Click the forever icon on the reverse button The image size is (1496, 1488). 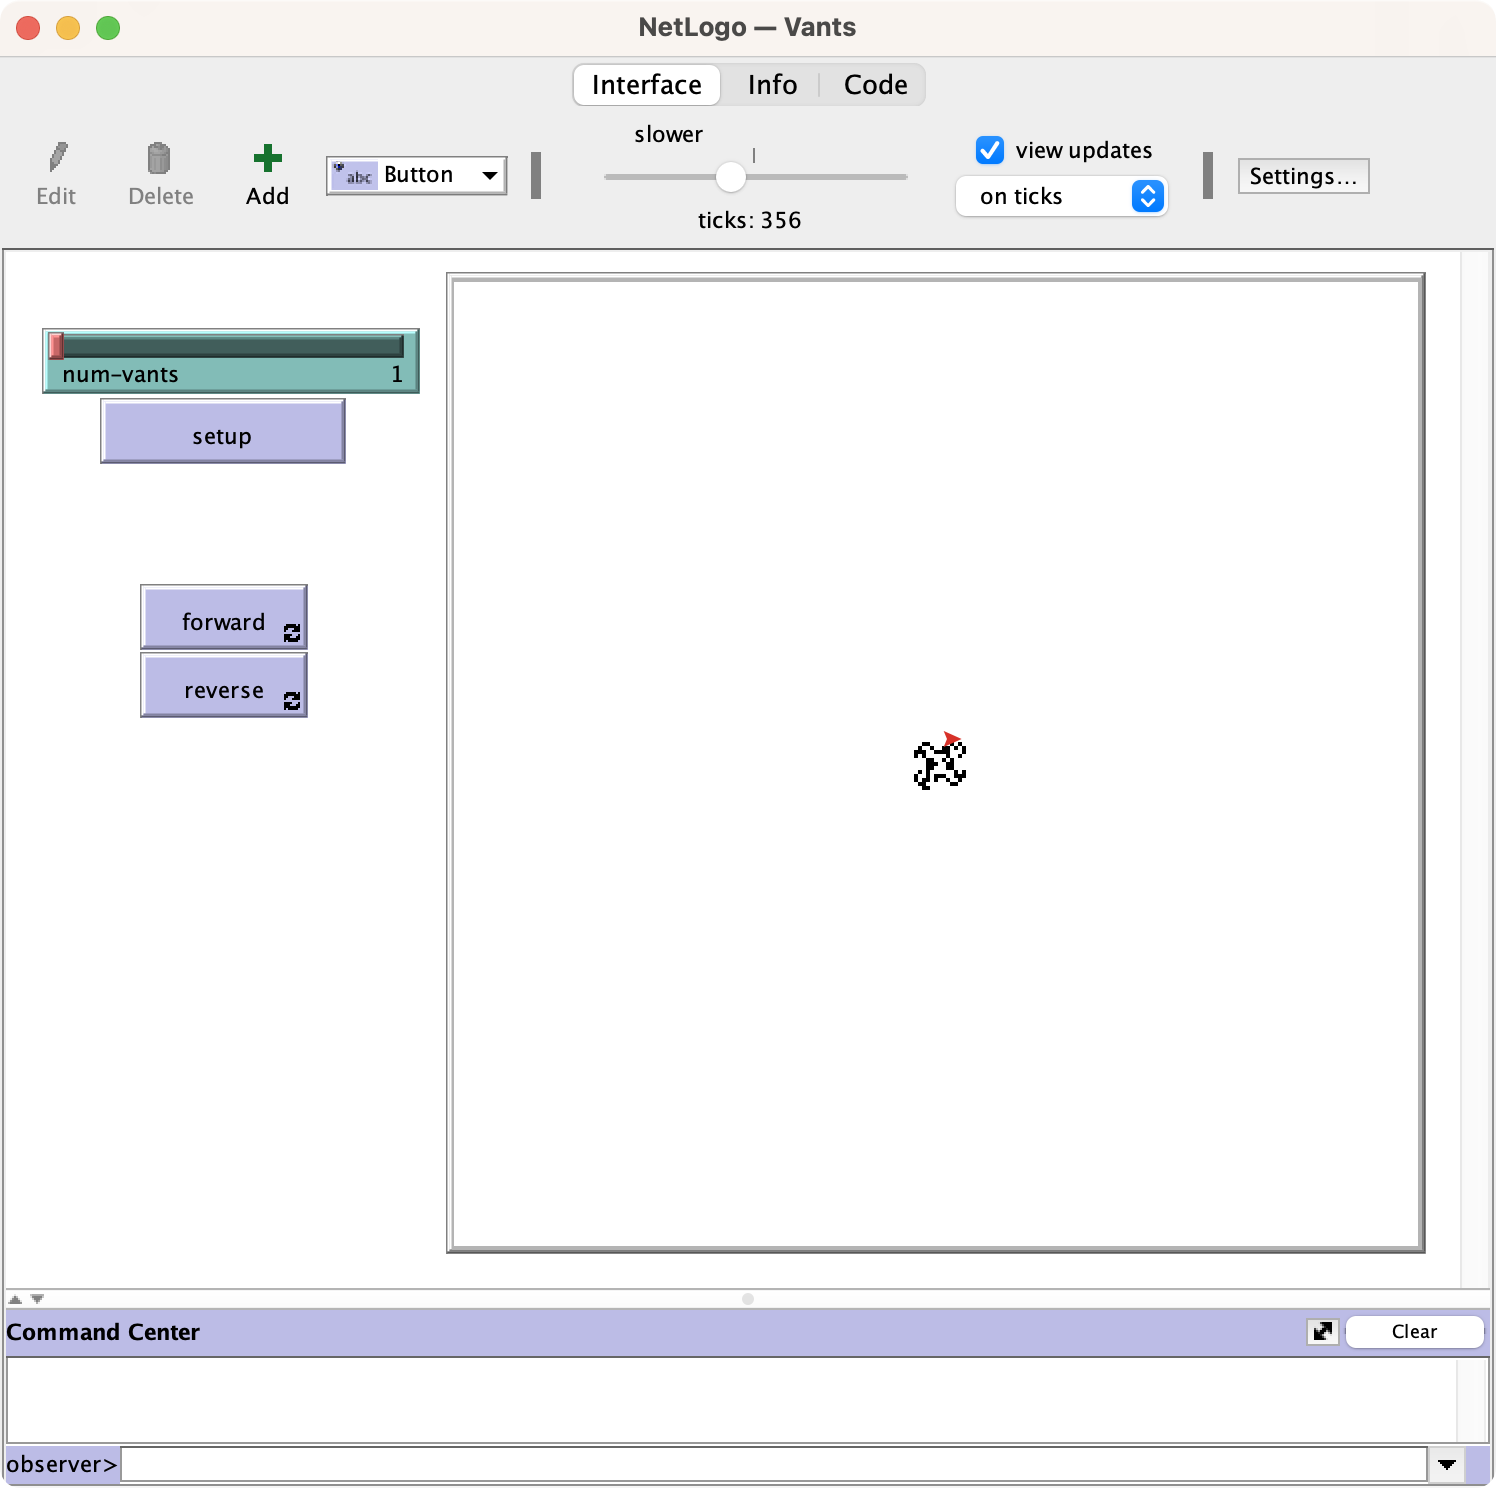(x=292, y=701)
